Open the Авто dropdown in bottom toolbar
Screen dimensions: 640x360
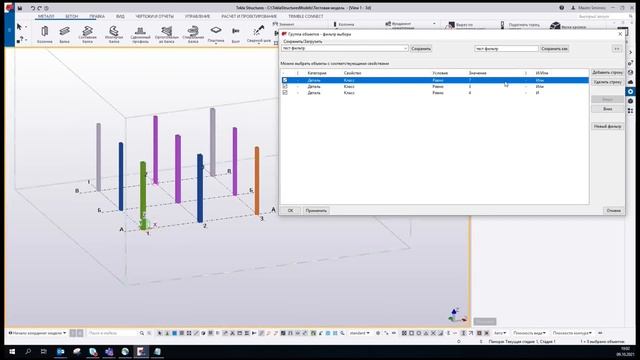click(500, 333)
